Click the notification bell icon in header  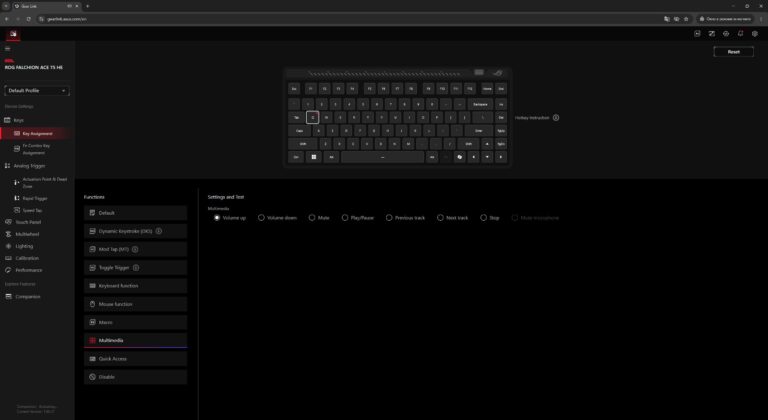tap(740, 34)
